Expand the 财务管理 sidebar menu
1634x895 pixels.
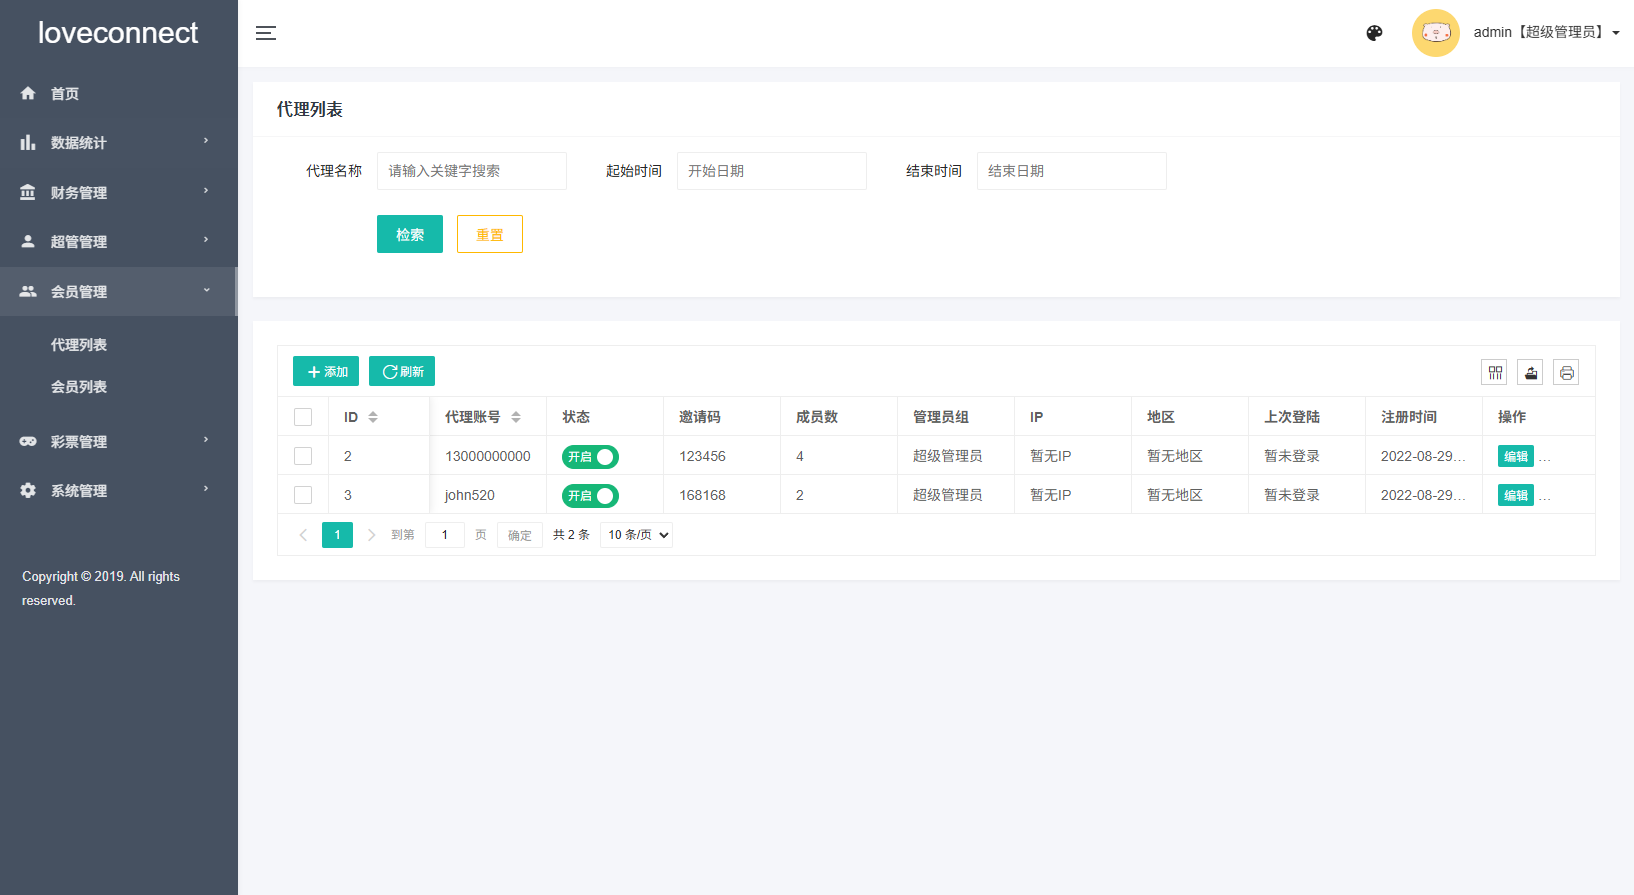click(x=118, y=192)
